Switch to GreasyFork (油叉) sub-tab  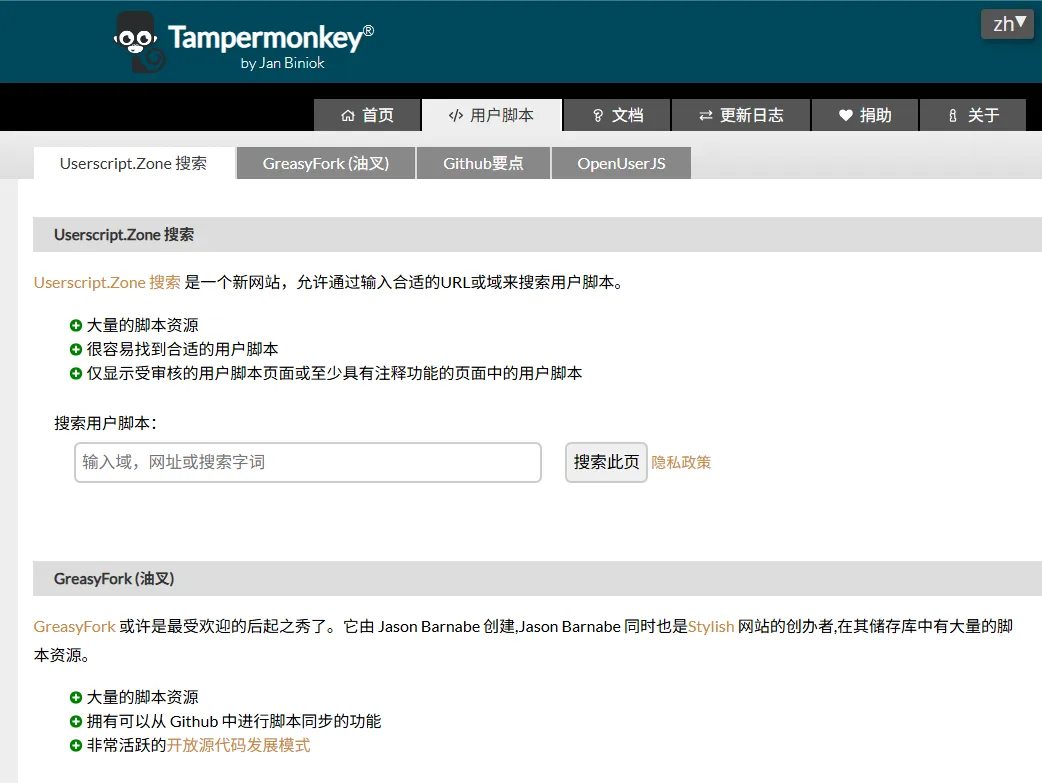coord(326,164)
